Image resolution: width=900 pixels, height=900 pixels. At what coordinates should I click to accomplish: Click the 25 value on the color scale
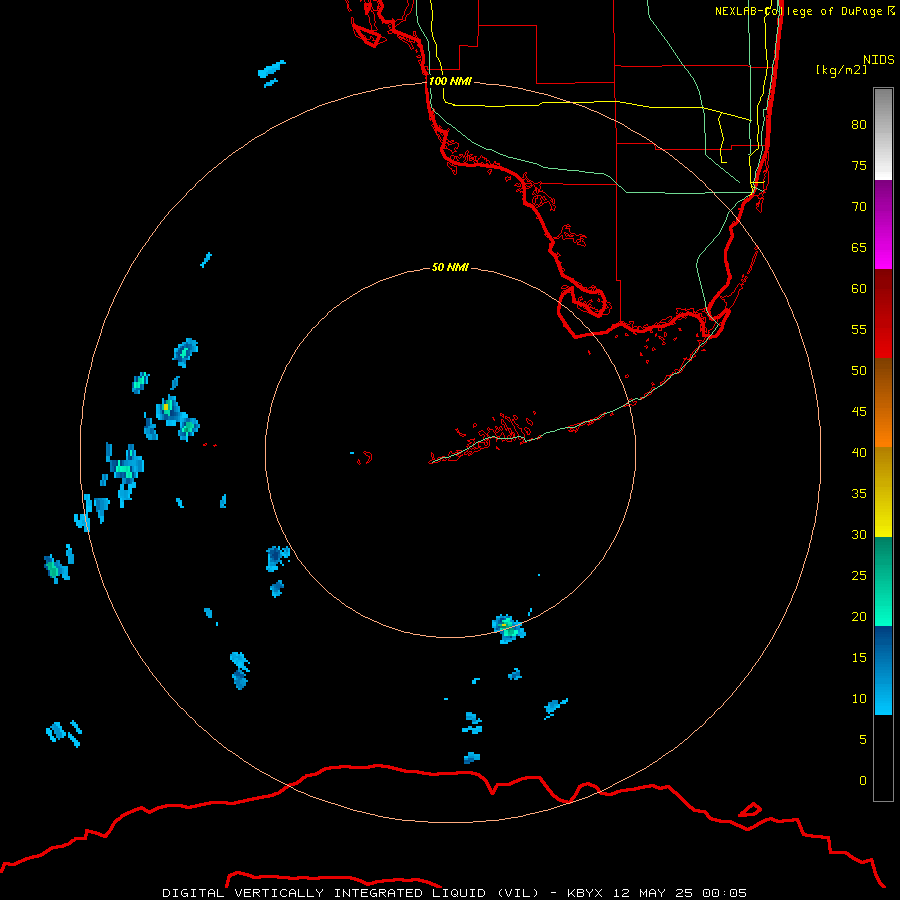point(859,575)
